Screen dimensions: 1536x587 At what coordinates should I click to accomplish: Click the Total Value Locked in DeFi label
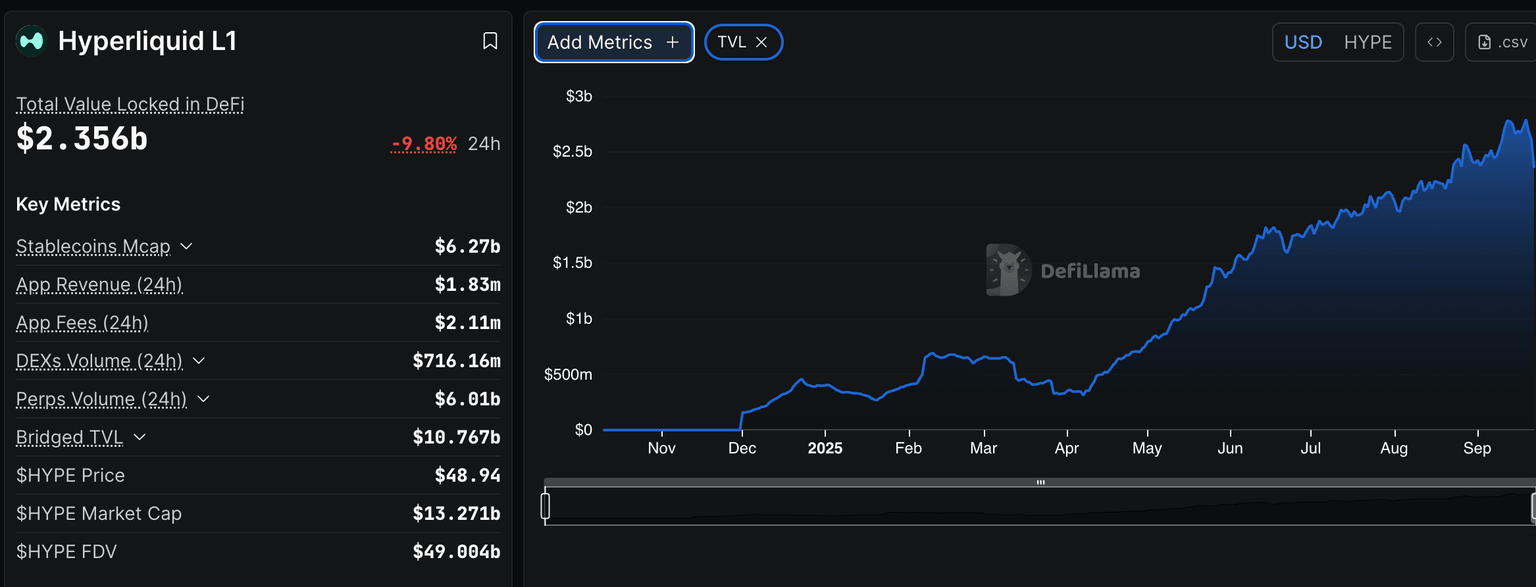pos(130,104)
